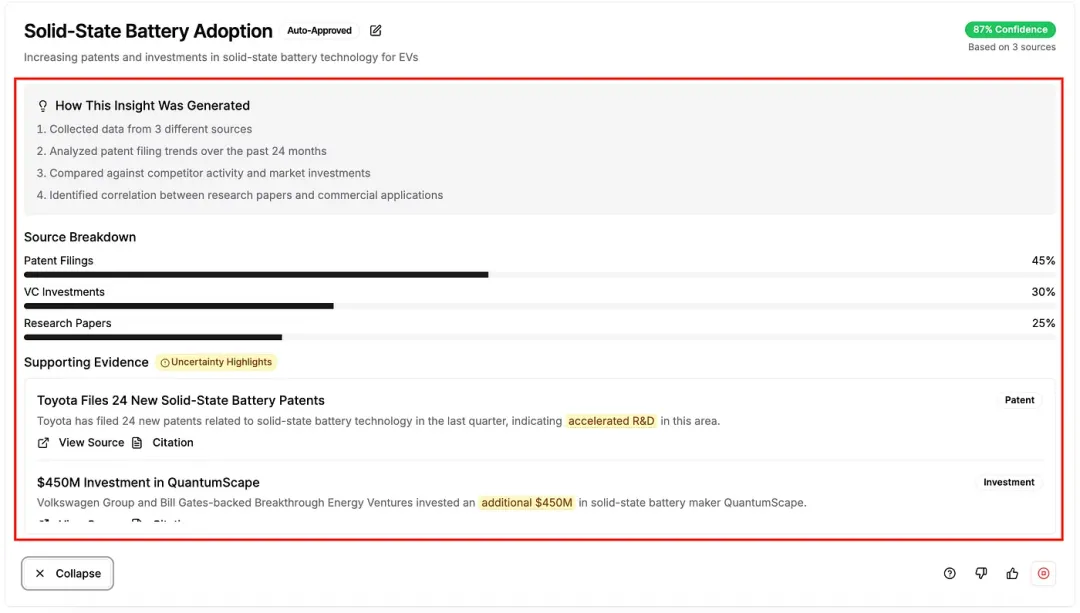
Task: Click the external link icon for Toyota source
Action: click(43, 442)
